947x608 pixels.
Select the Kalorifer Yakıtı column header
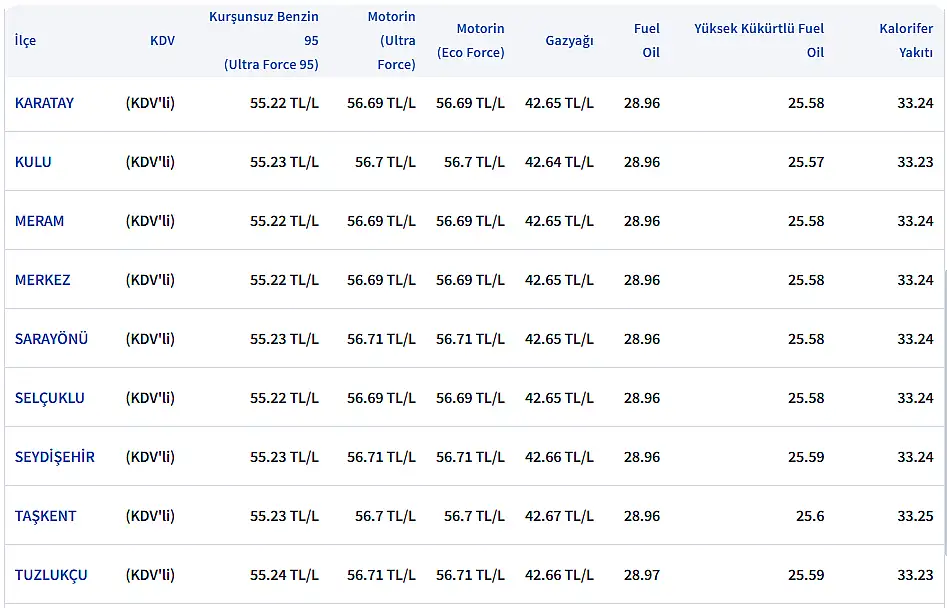tap(906, 41)
